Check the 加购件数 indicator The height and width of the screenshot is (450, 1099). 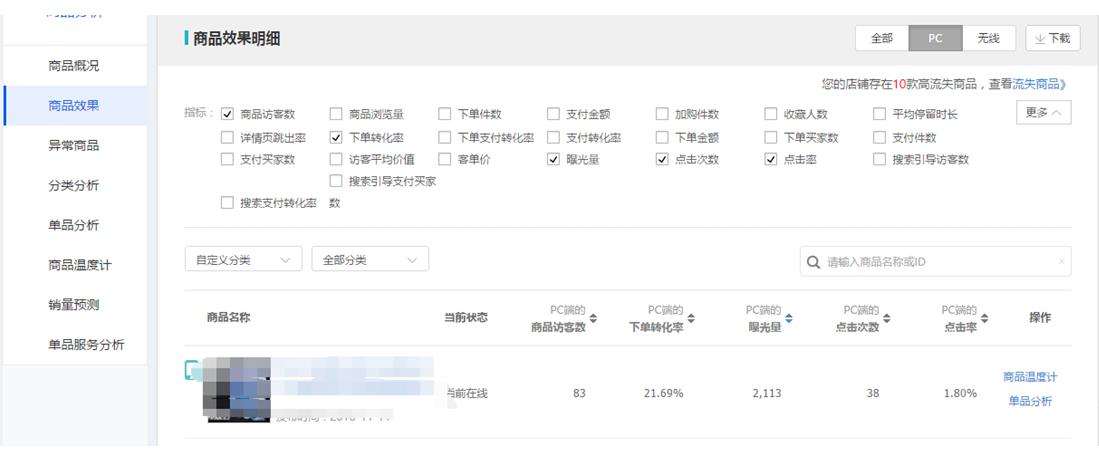coord(662,114)
